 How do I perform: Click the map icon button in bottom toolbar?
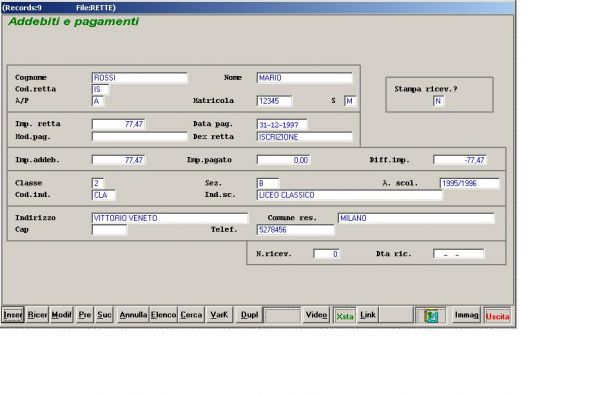430,316
